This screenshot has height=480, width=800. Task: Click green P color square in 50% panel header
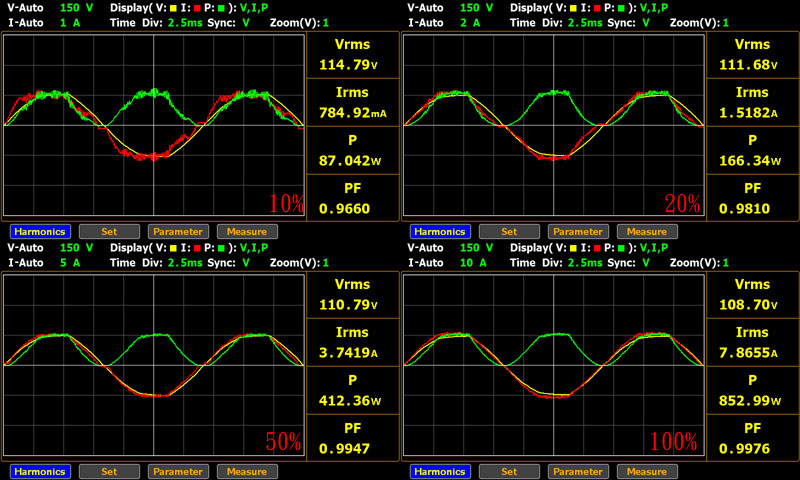(221, 248)
